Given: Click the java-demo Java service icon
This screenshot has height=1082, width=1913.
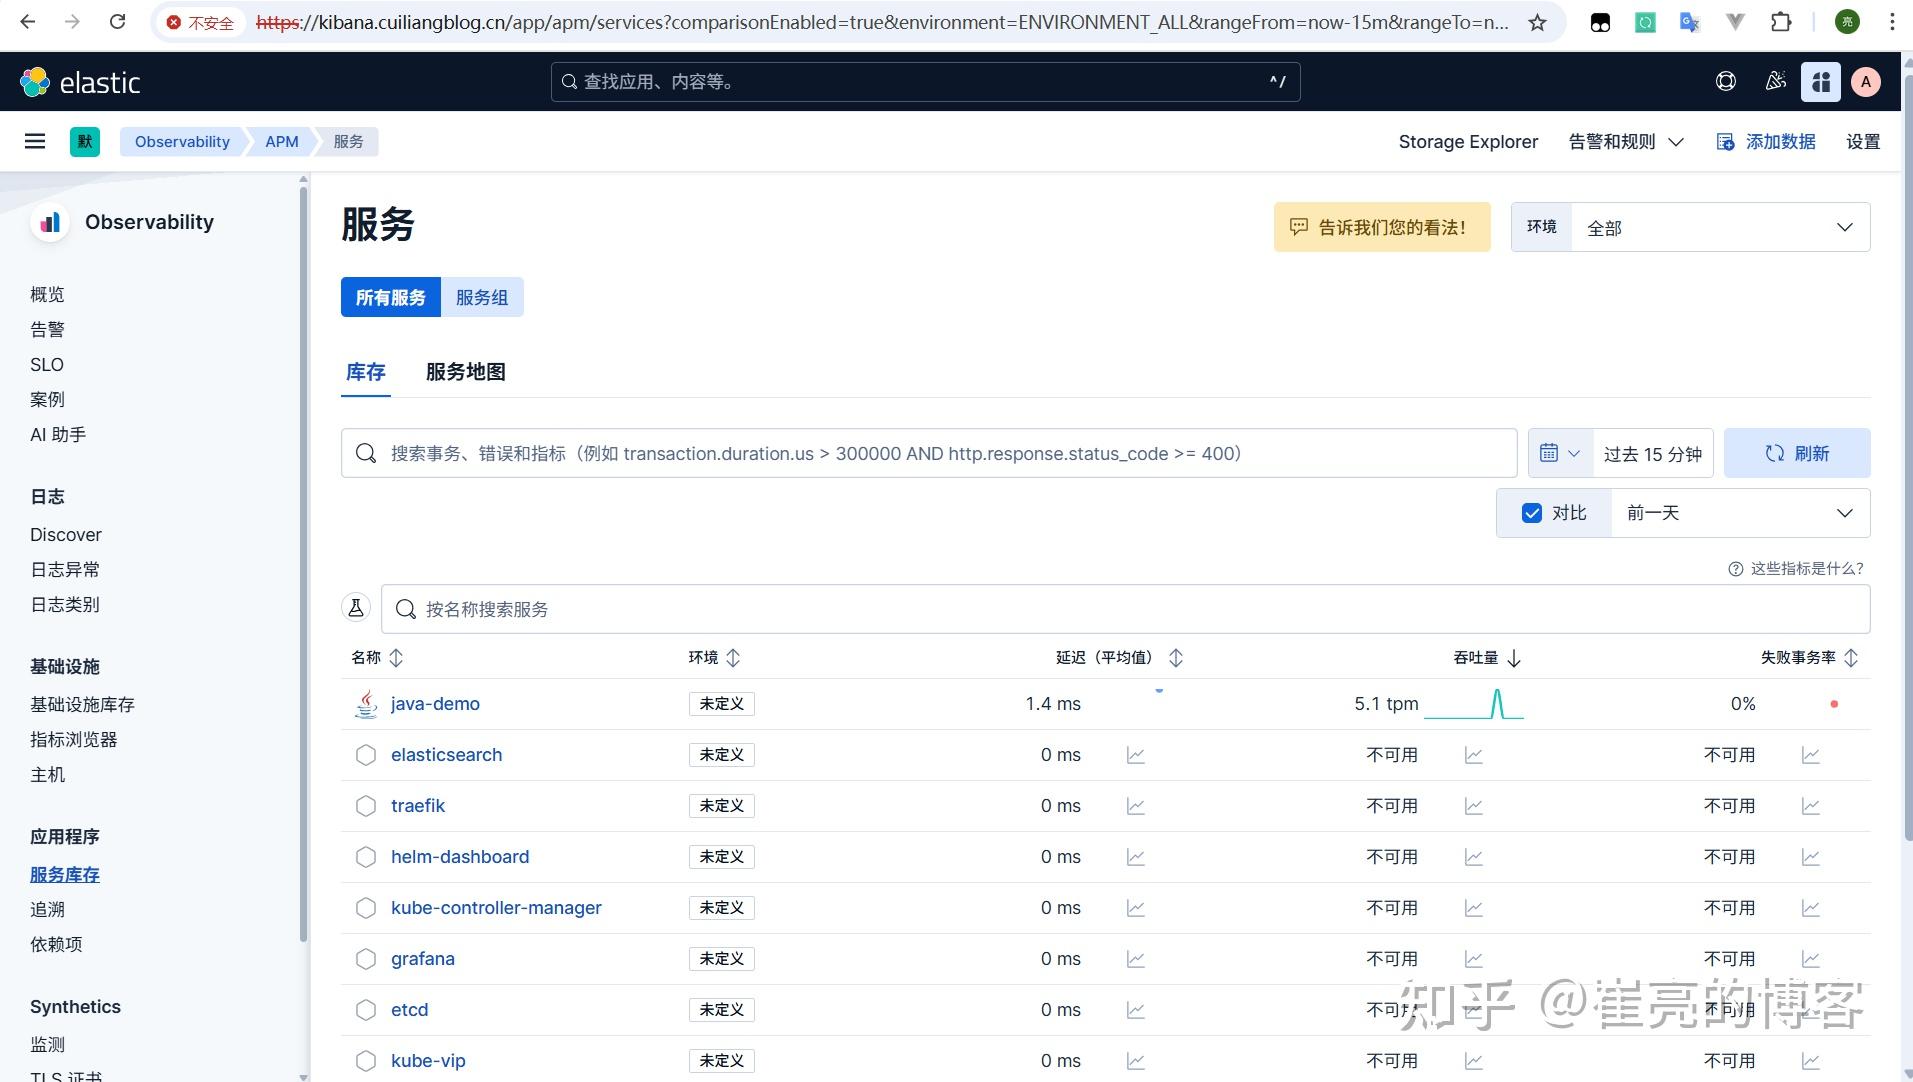Looking at the screenshot, I should click(366, 703).
